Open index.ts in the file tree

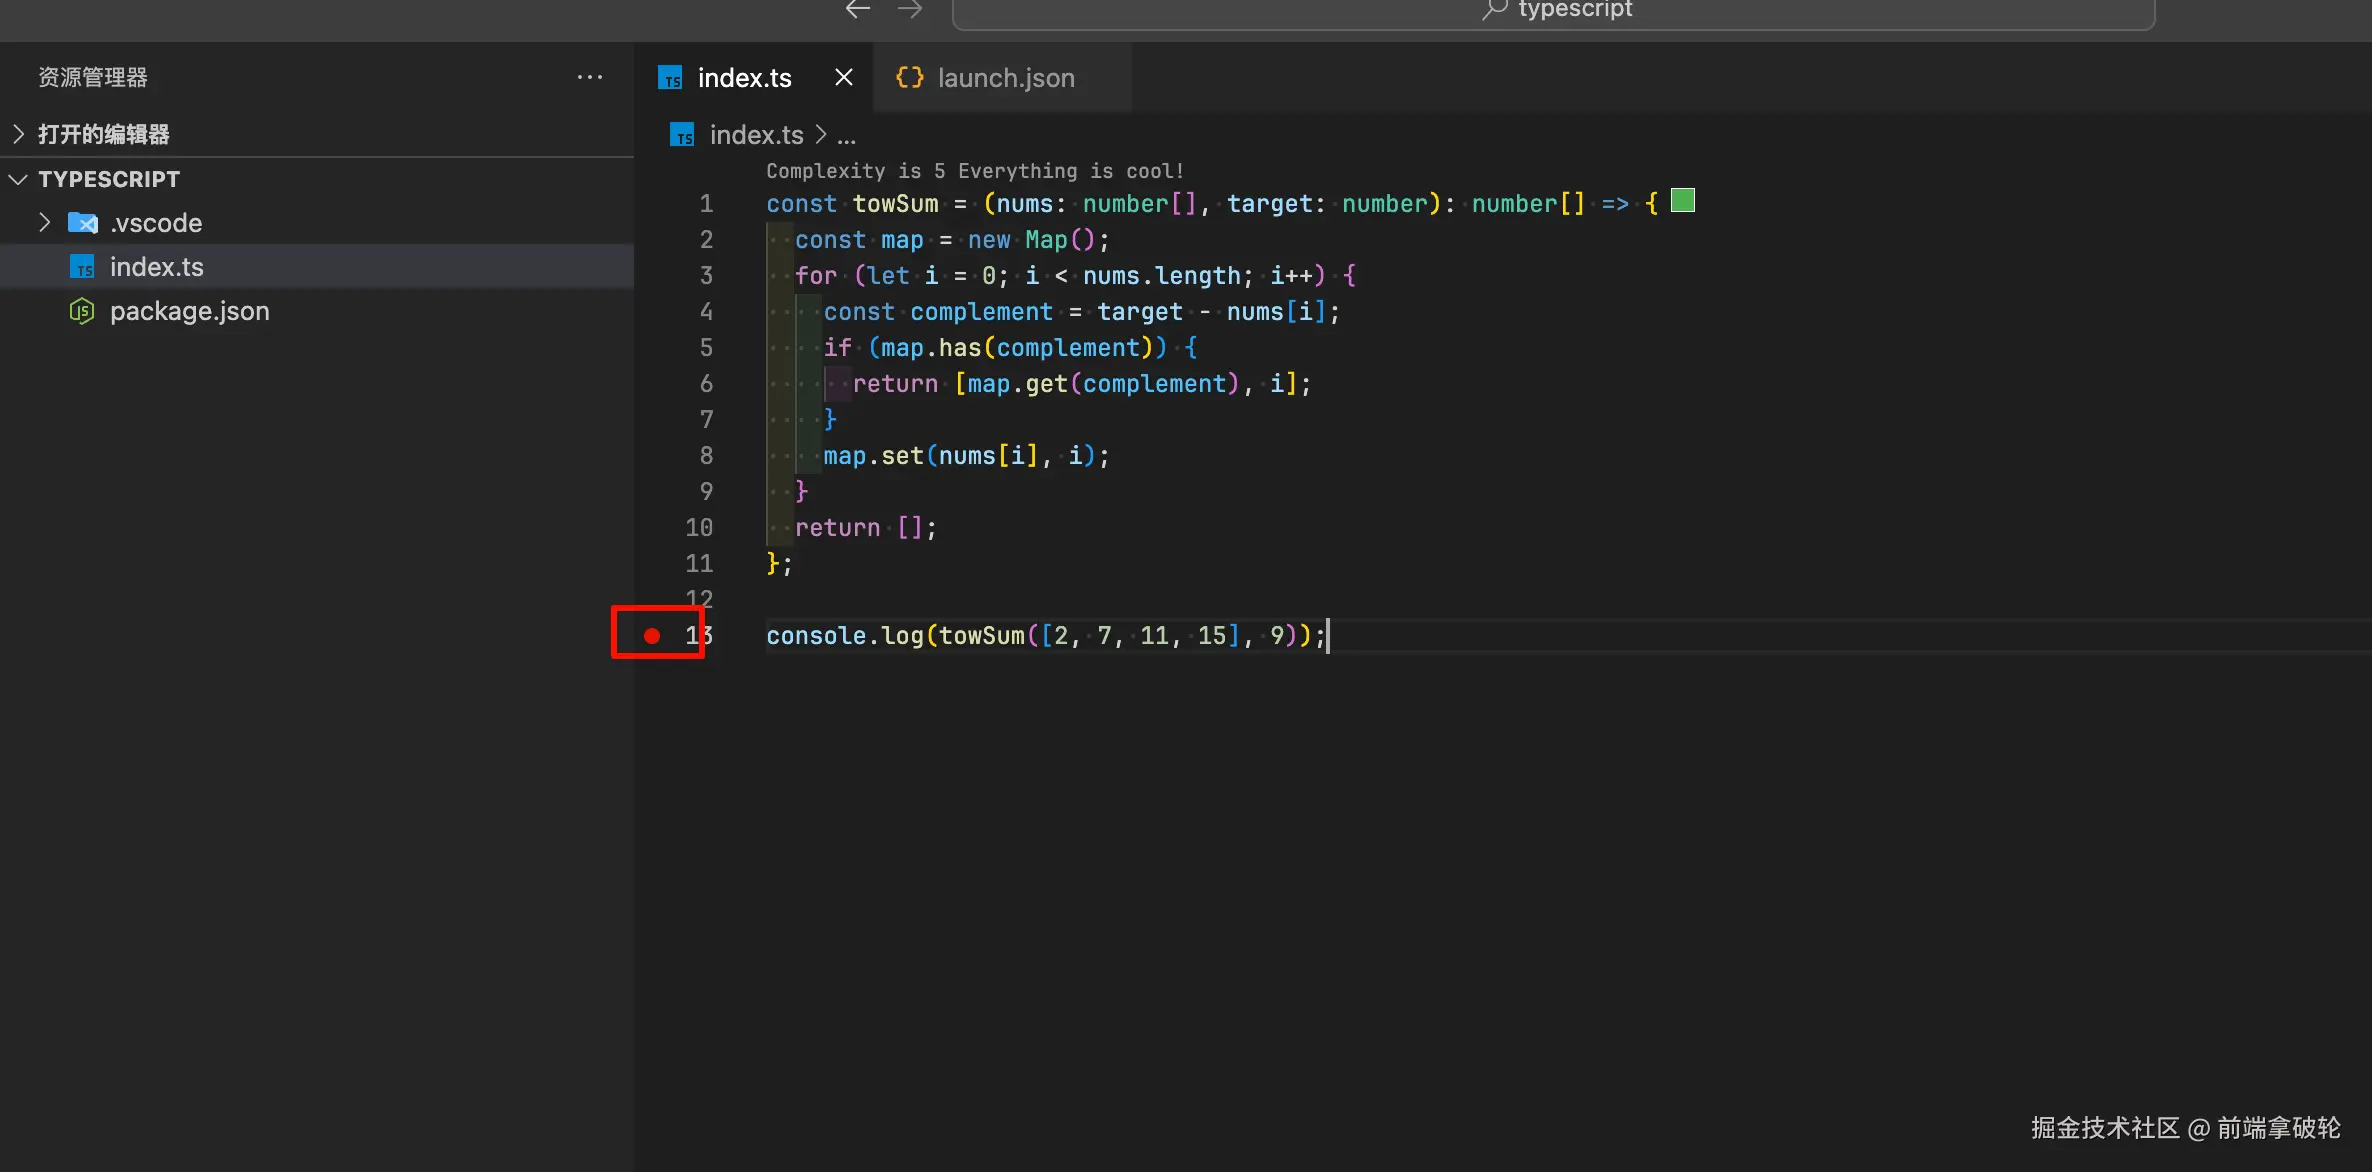(156, 267)
